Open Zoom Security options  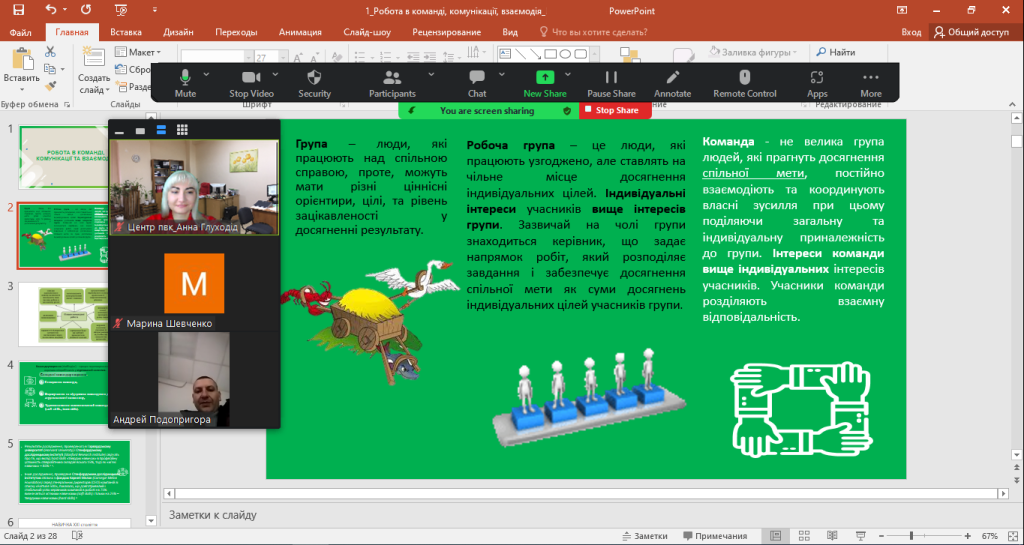(314, 82)
